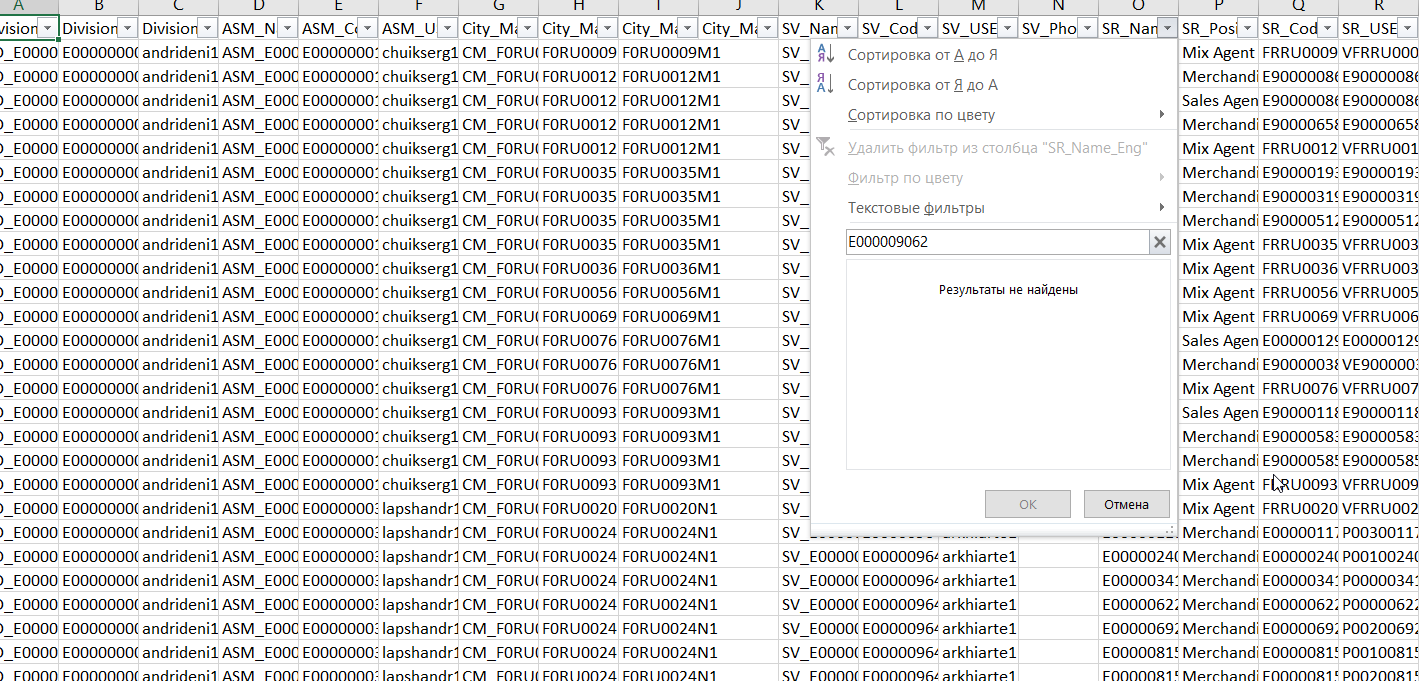Select cell F0RU0009 in column H
1419x681 pixels.
(x=579, y=52)
